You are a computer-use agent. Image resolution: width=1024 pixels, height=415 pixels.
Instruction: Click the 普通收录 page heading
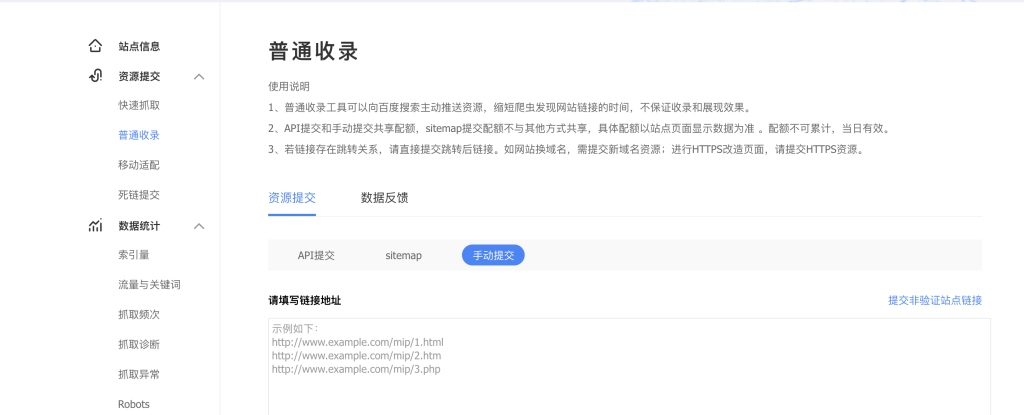click(x=313, y=52)
